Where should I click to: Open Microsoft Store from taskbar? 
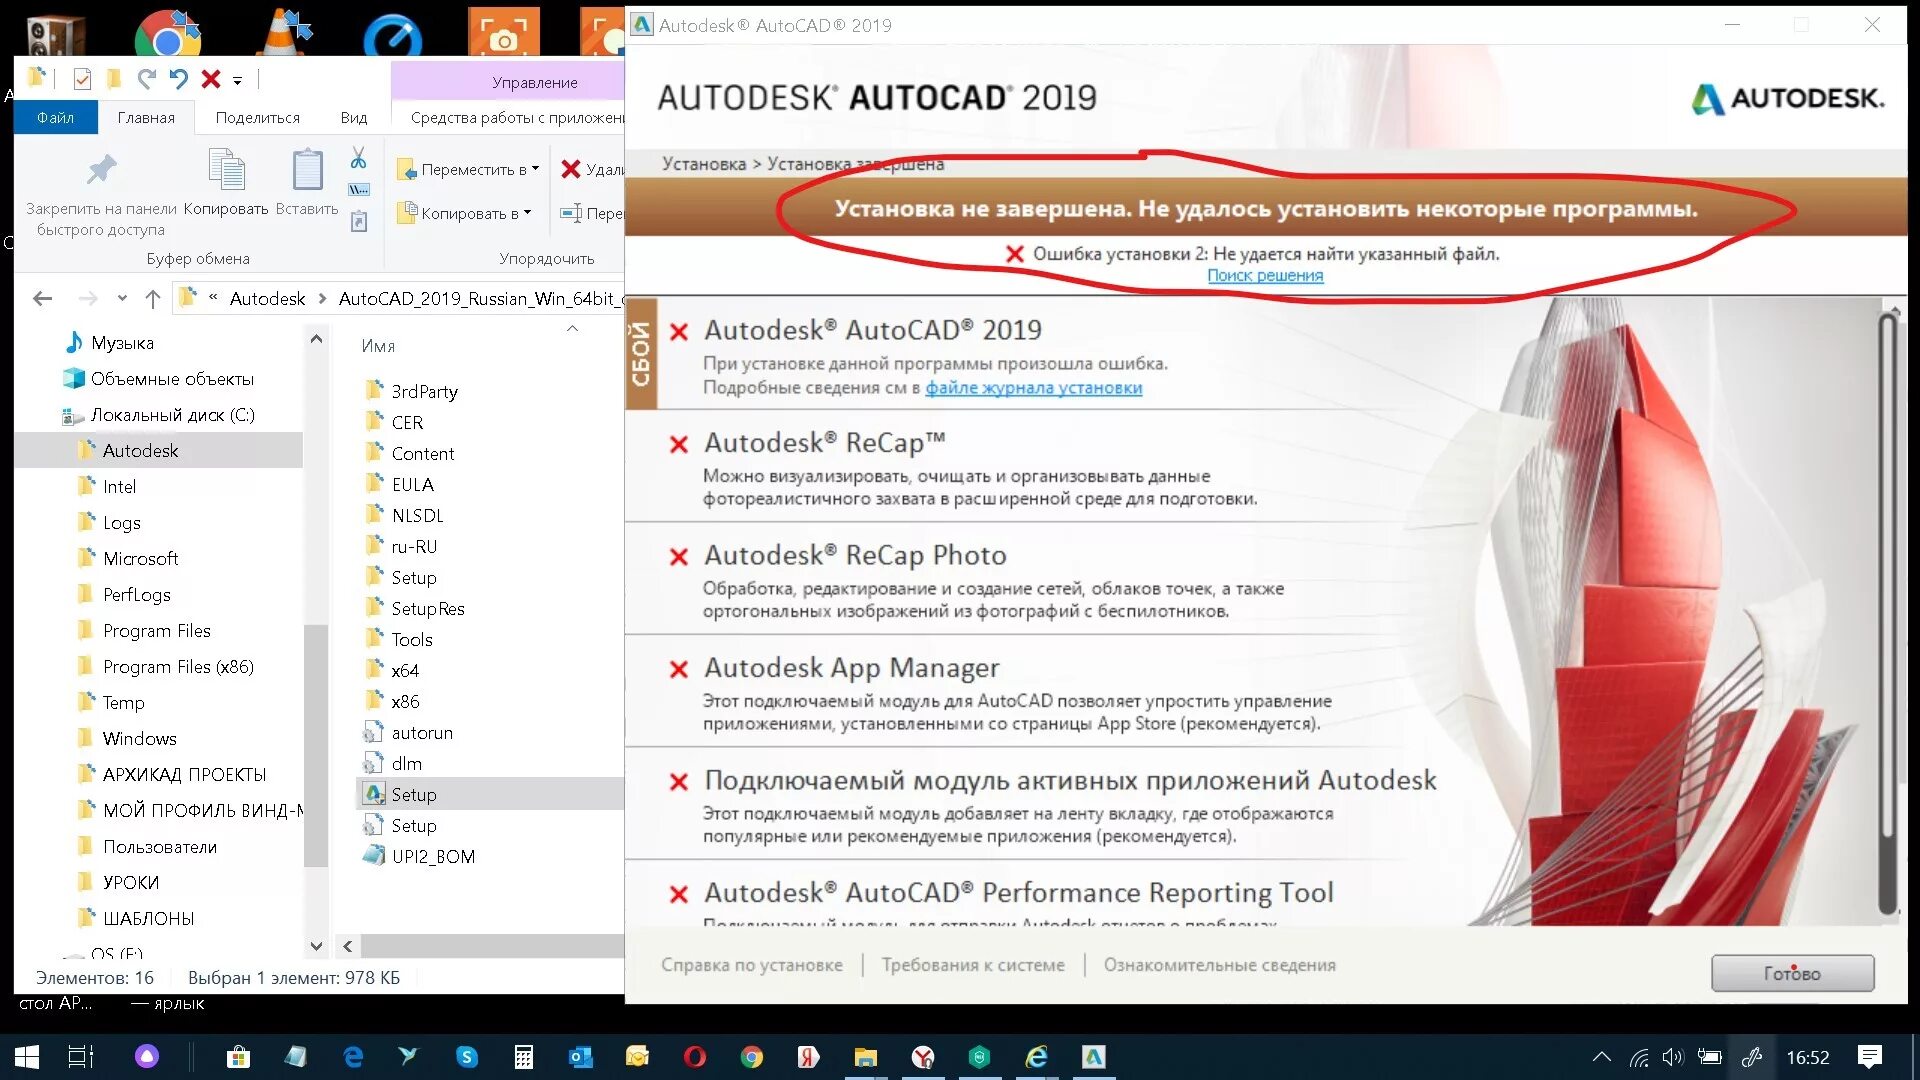pos(238,1057)
